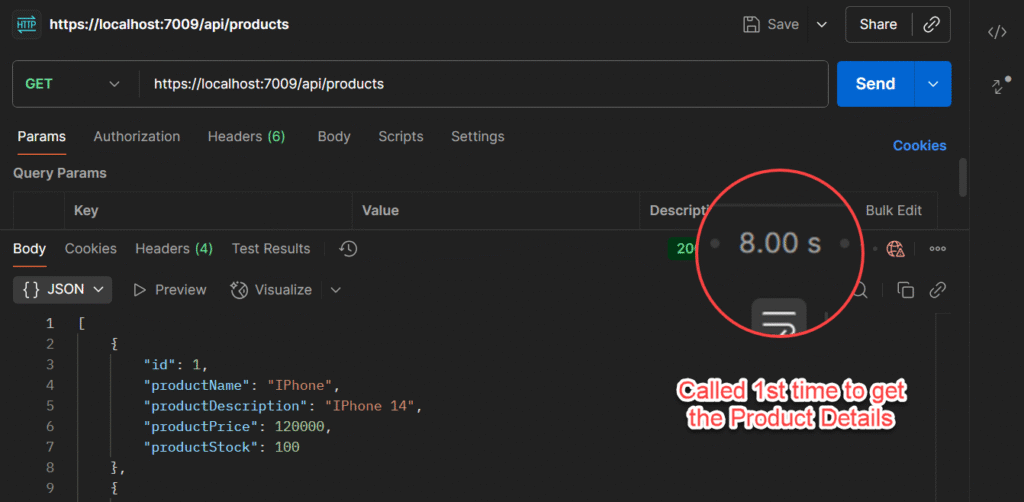Open the Authorization tab
Viewport: 1024px width, 502px height.
pyautogui.click(x=136, y=136)
